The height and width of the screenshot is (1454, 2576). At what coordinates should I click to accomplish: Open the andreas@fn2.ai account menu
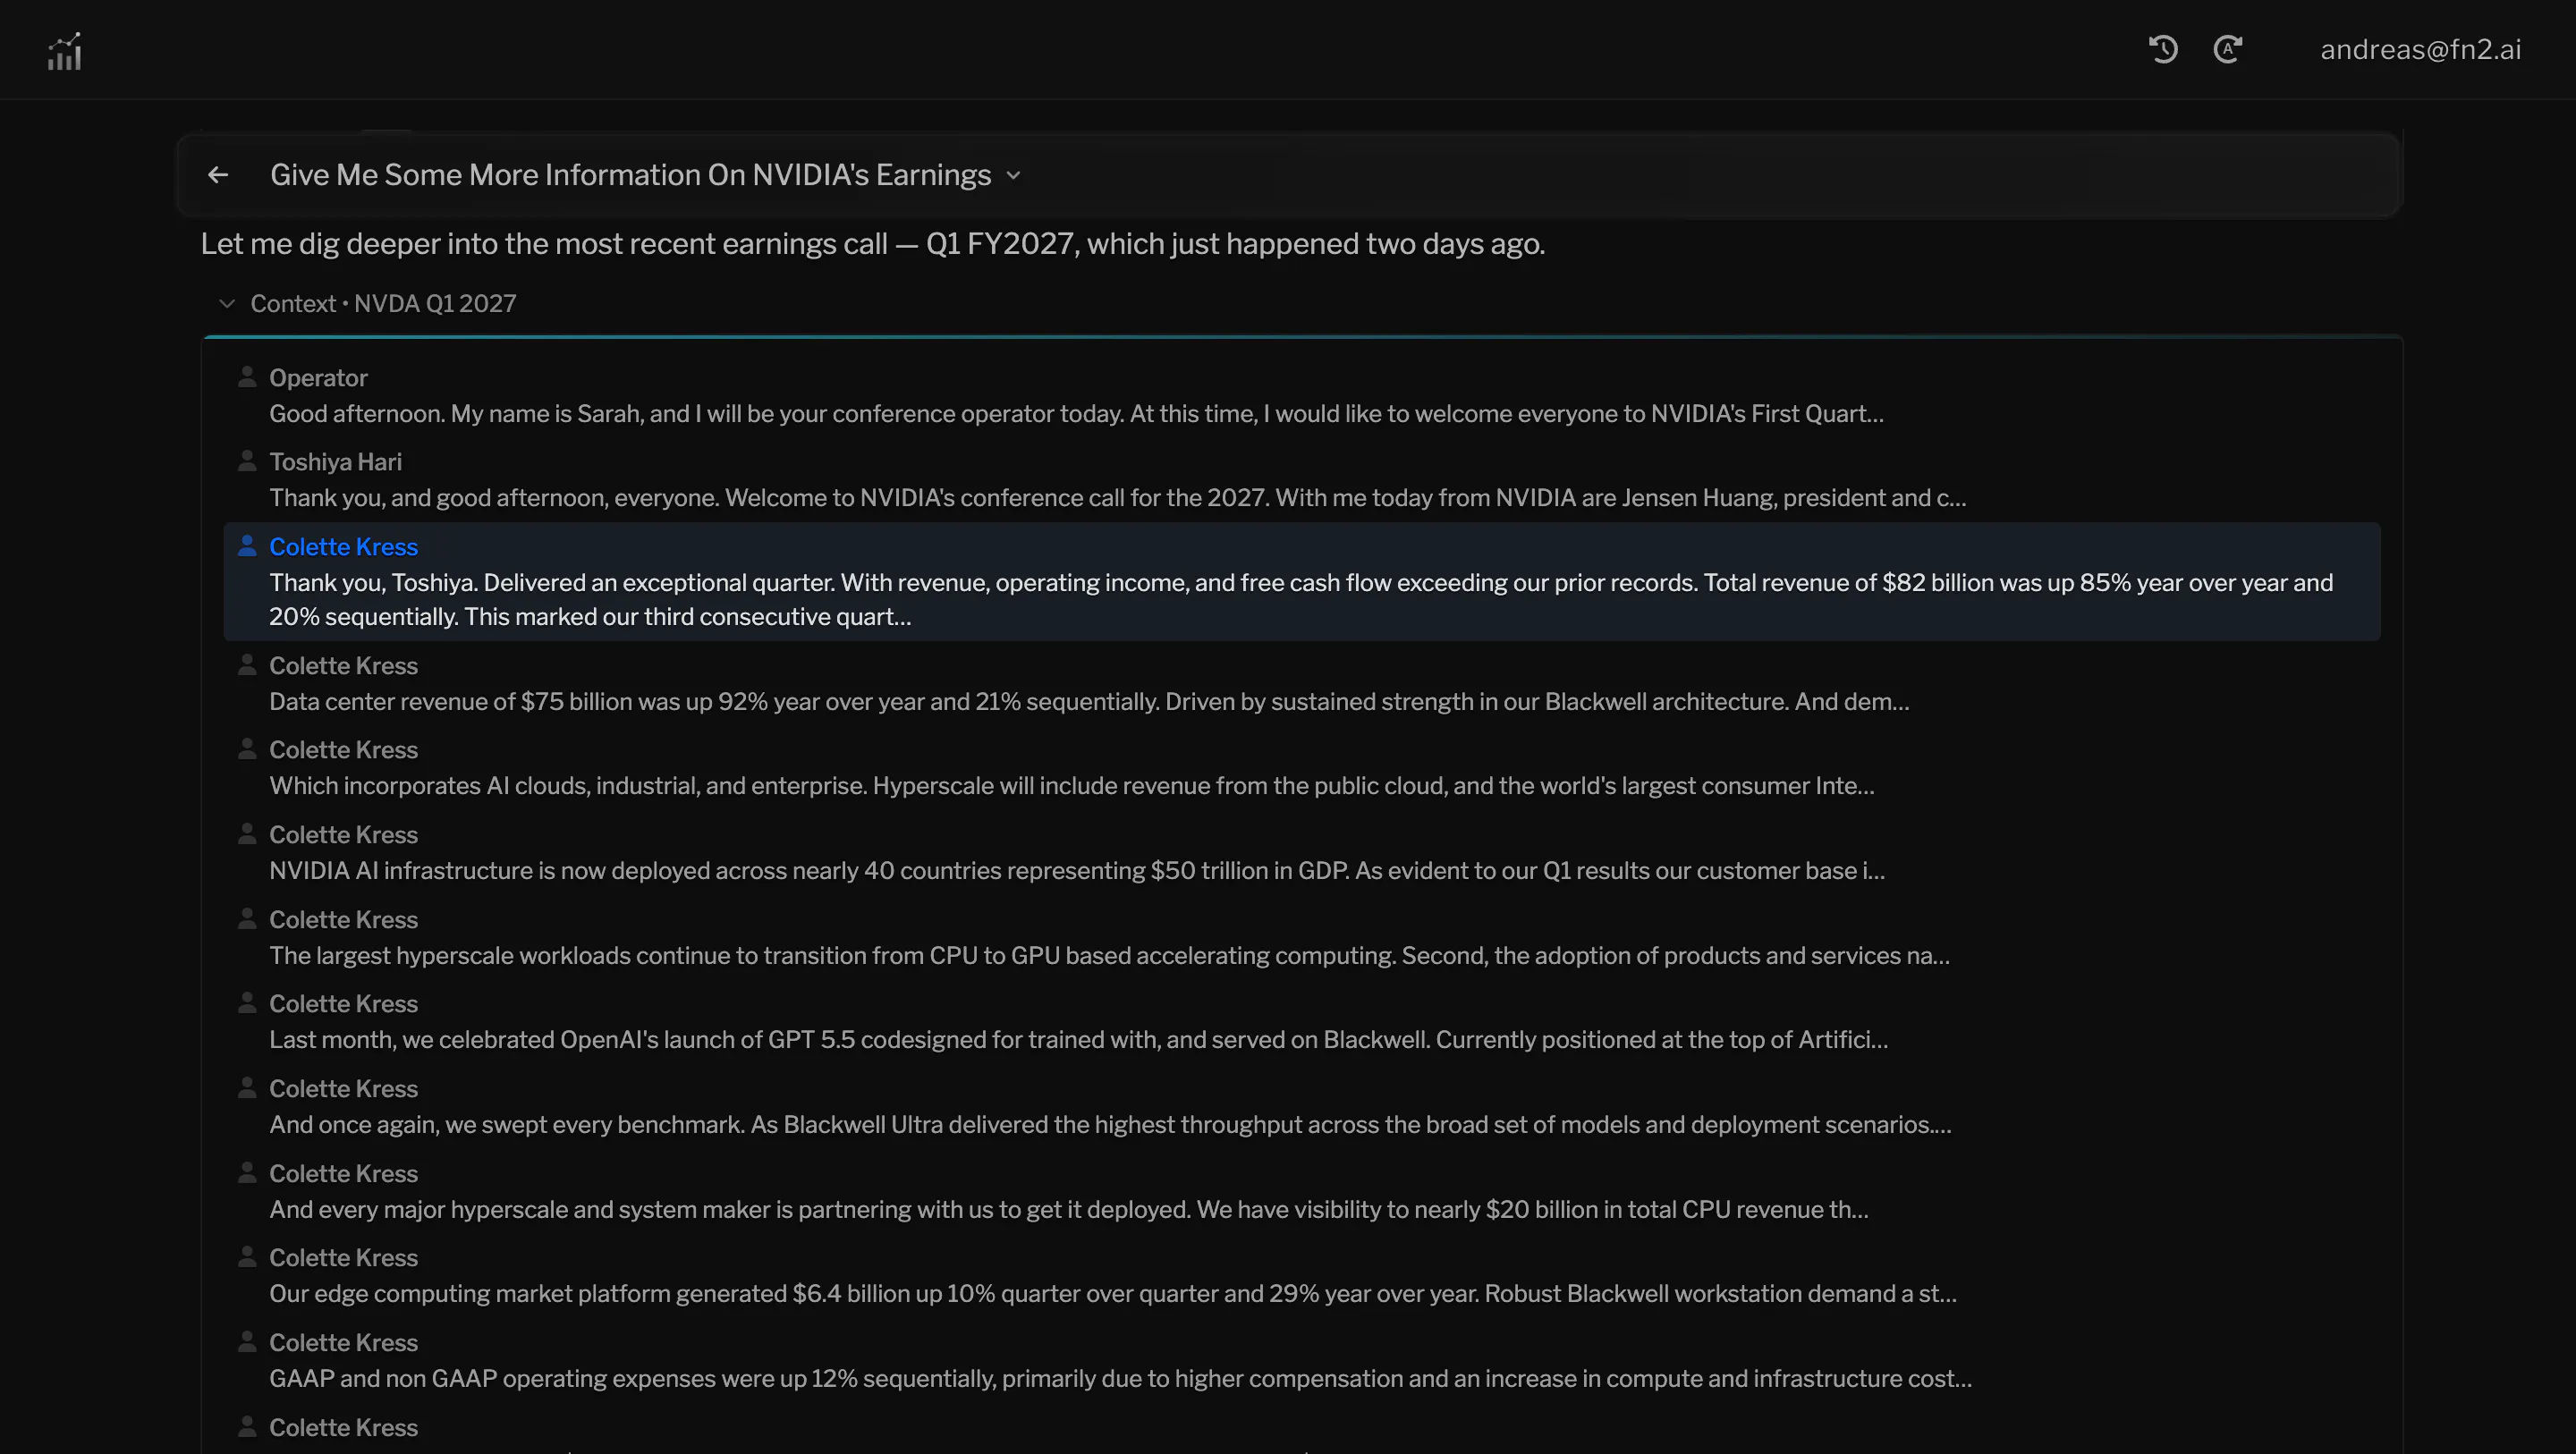click(x=2420, y=49)
